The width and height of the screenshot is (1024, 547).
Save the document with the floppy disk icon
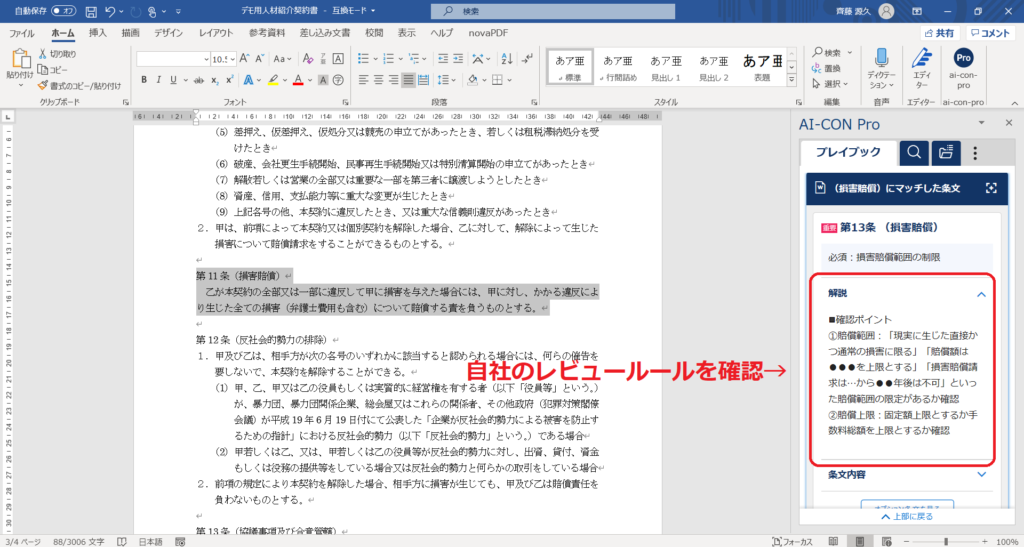coord(91,11)
